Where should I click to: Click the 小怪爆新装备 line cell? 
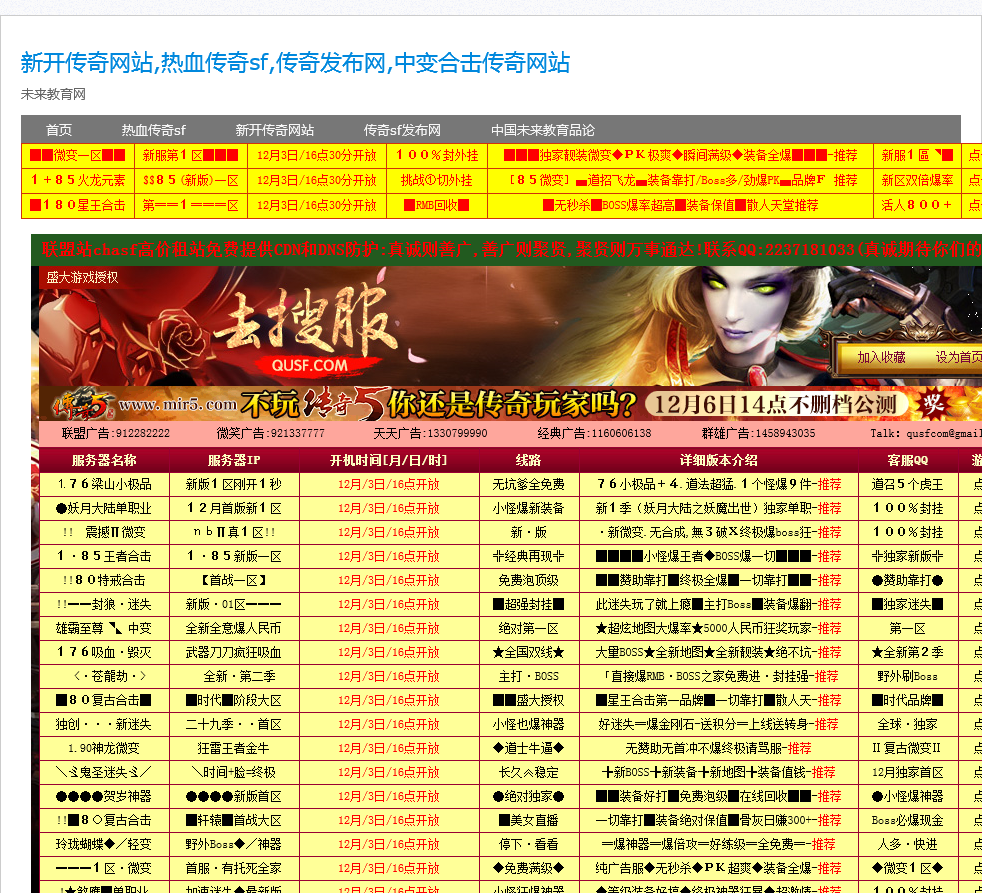tap(528, 508)
